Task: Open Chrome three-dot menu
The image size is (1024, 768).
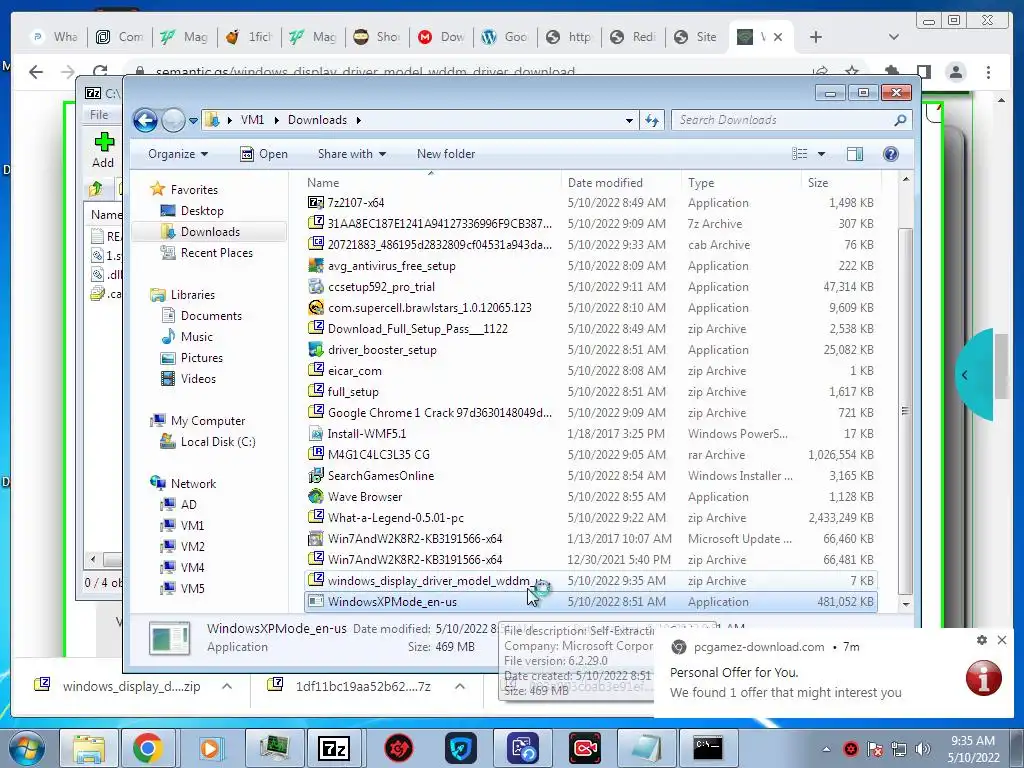Action: [x=988, y=72]
